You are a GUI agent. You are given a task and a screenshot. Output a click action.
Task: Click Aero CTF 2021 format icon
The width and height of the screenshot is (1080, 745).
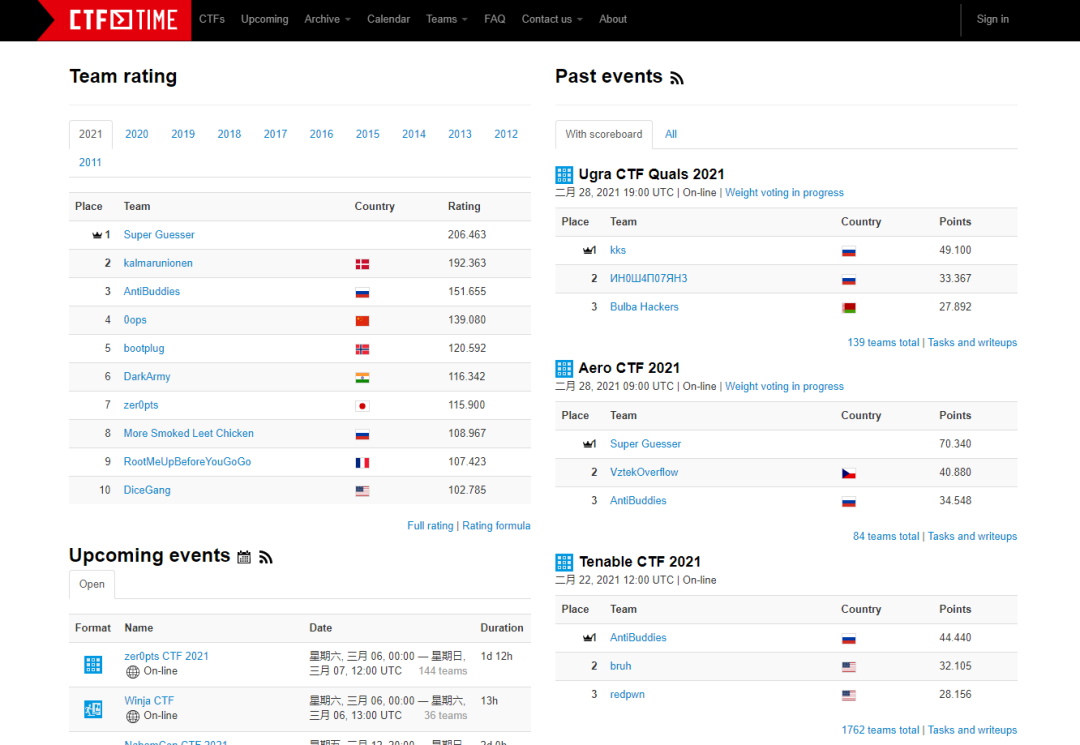point(564,368)
